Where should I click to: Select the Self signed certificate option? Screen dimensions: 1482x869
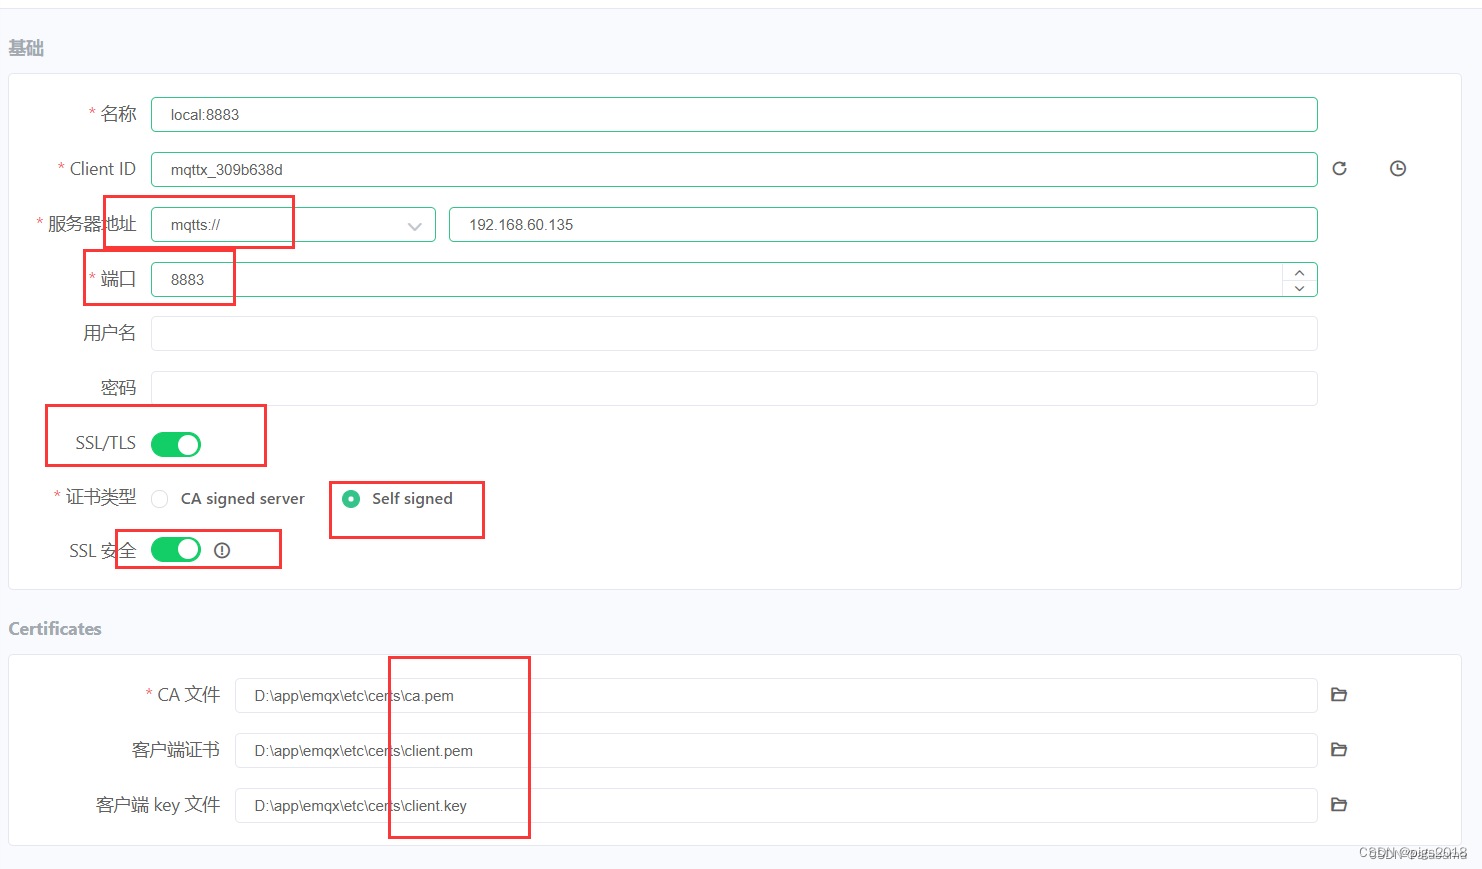point(351,498)
